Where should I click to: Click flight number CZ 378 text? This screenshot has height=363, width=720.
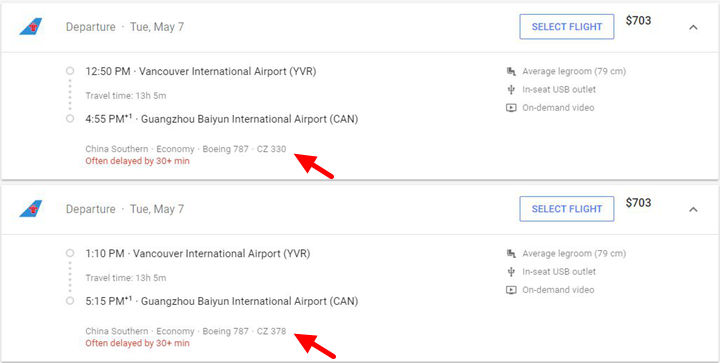point(271,331)
